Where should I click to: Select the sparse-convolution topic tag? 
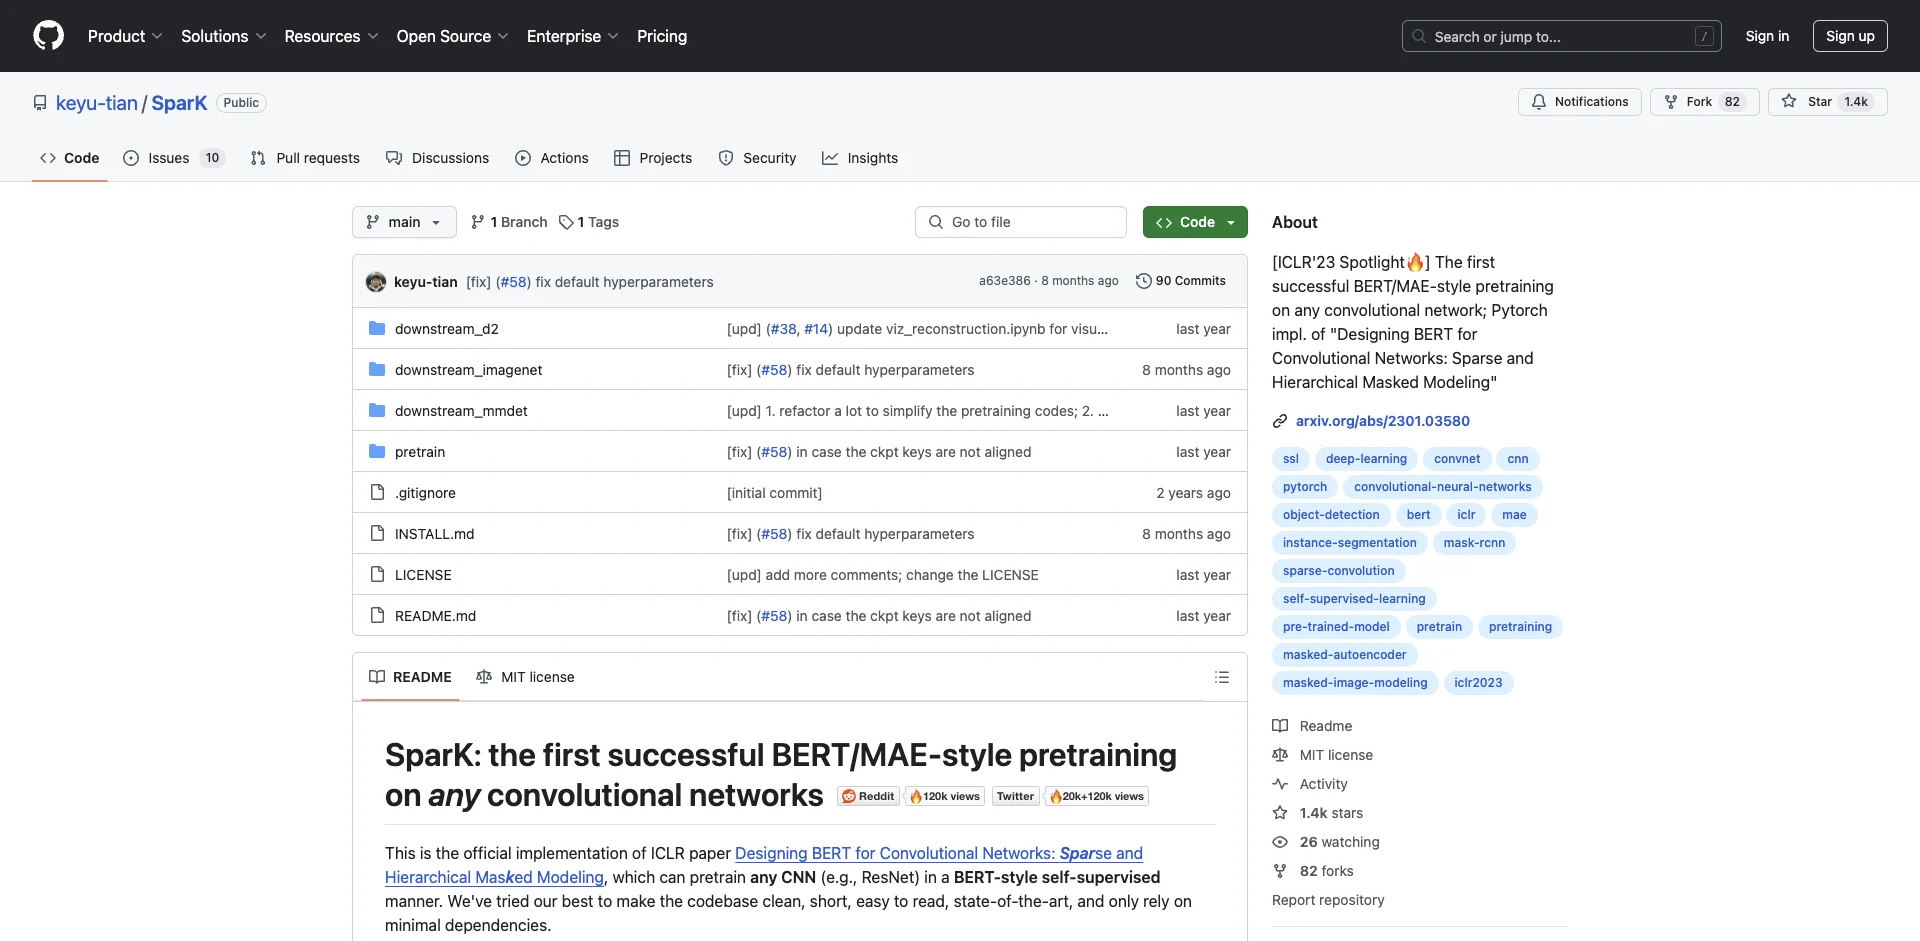coord(1338,571)
